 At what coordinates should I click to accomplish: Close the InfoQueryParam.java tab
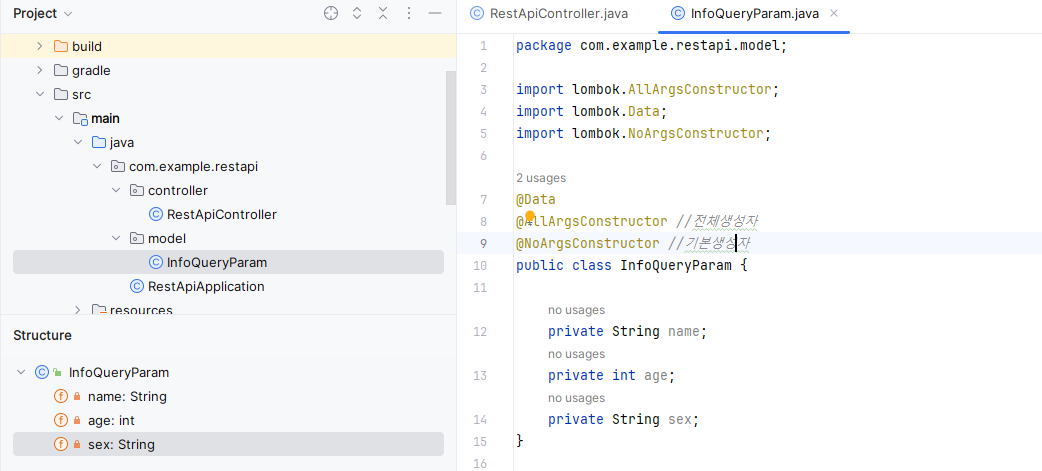pos(835,13)
